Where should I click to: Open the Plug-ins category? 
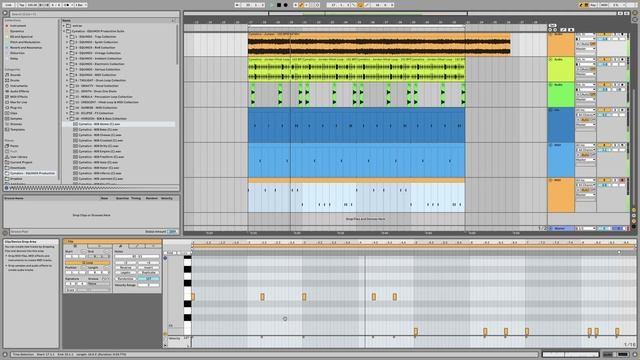(x=16, y=108)
